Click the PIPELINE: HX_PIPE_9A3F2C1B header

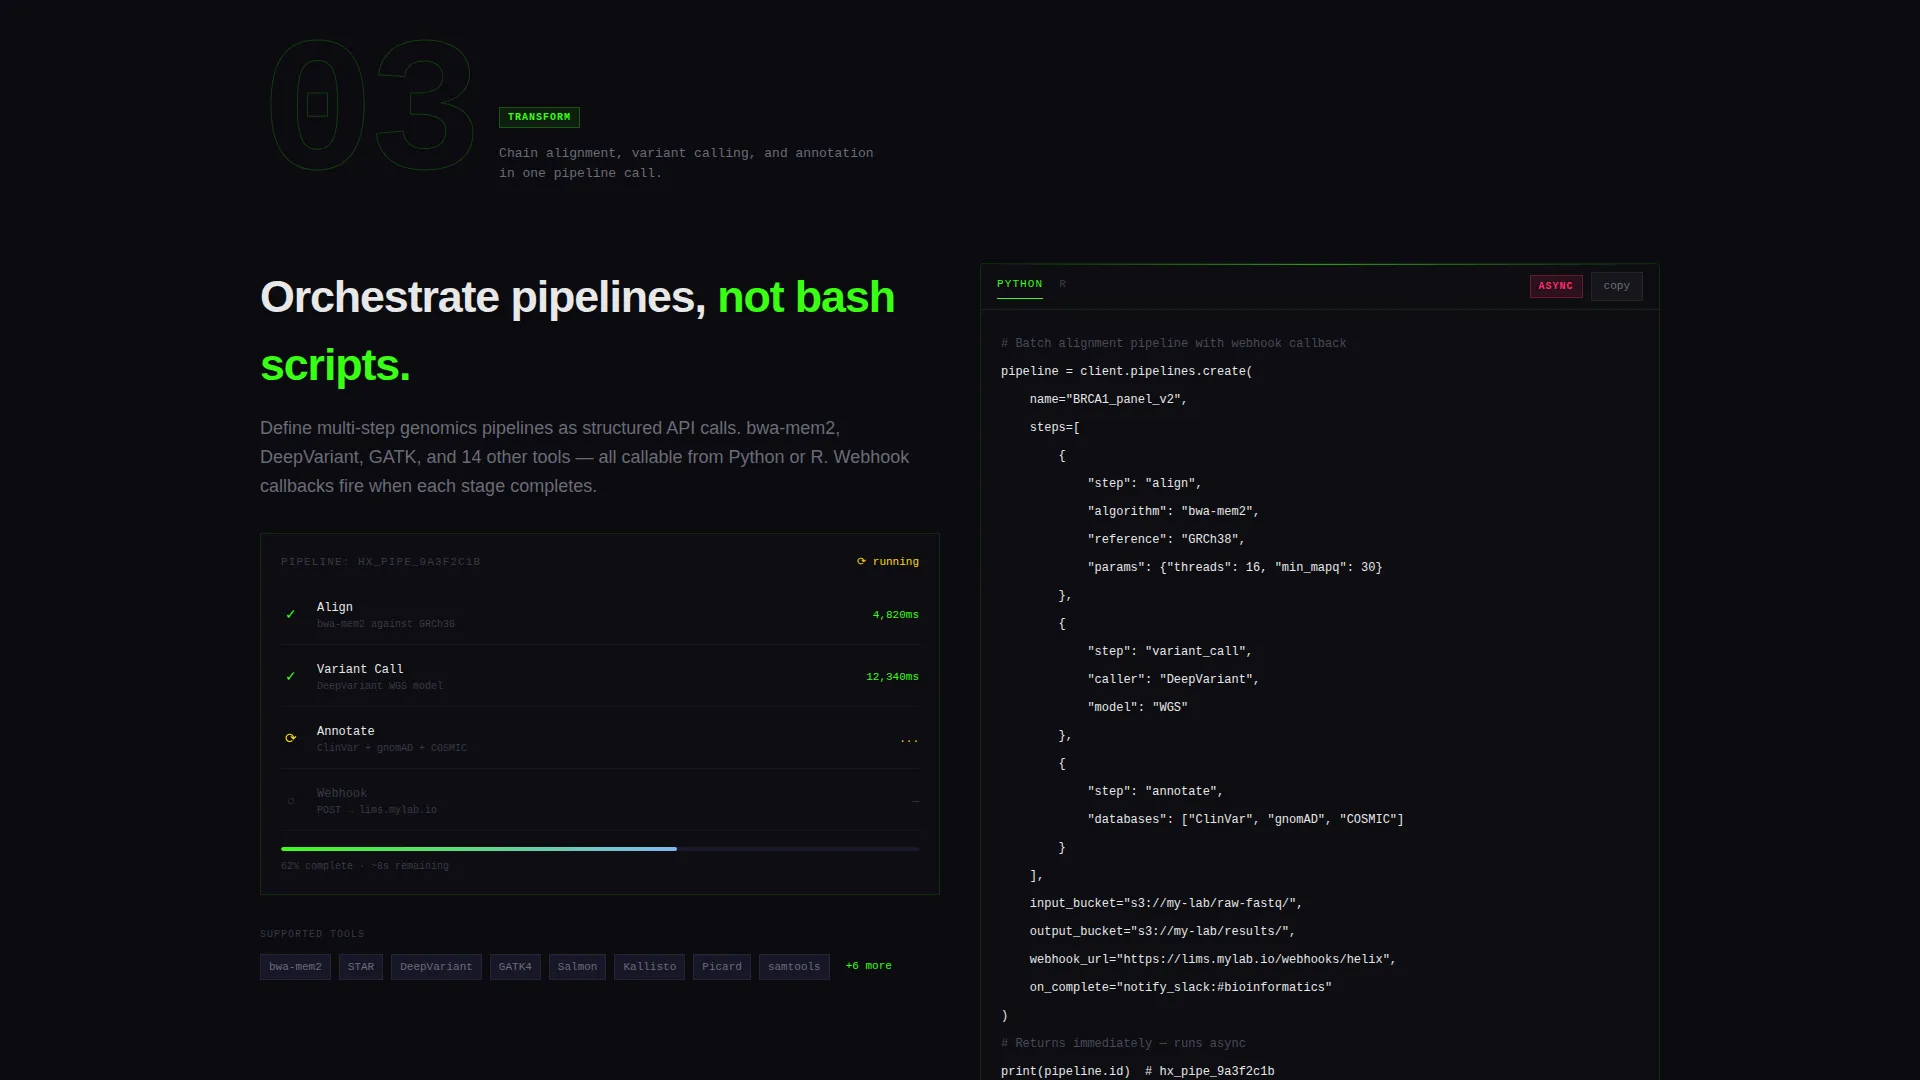point(381,562)
